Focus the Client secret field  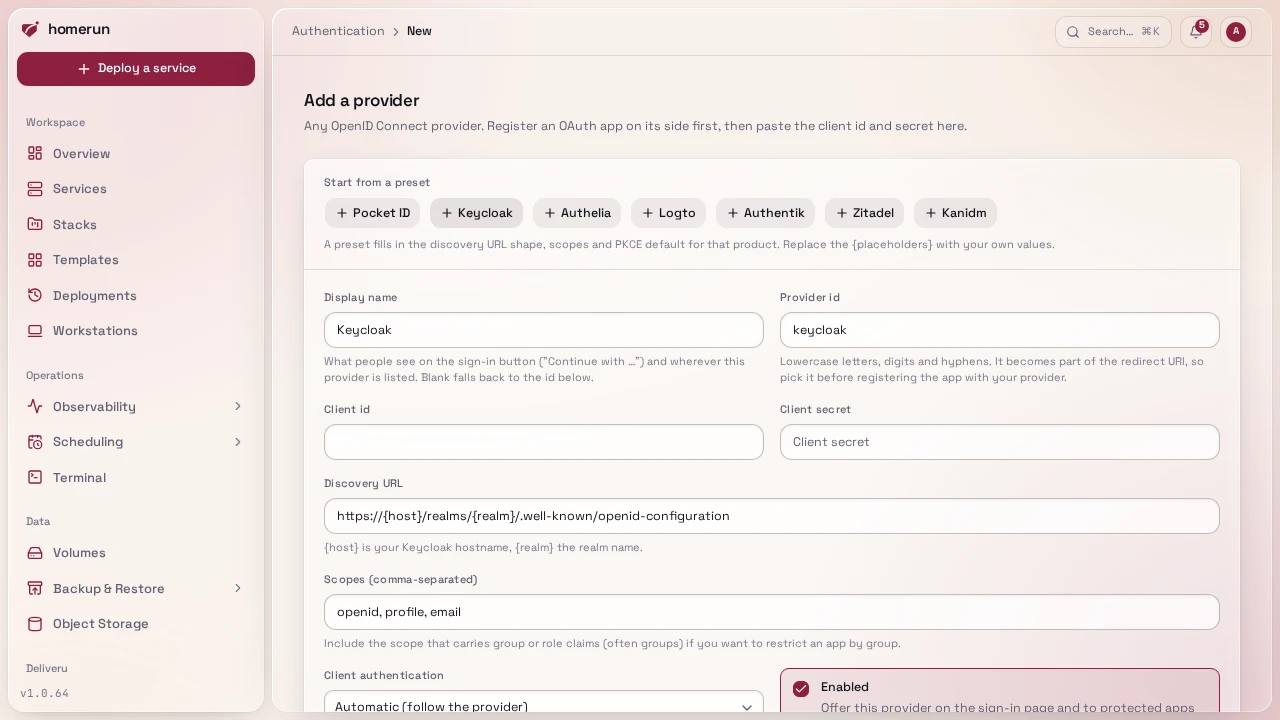point(1000,442)
